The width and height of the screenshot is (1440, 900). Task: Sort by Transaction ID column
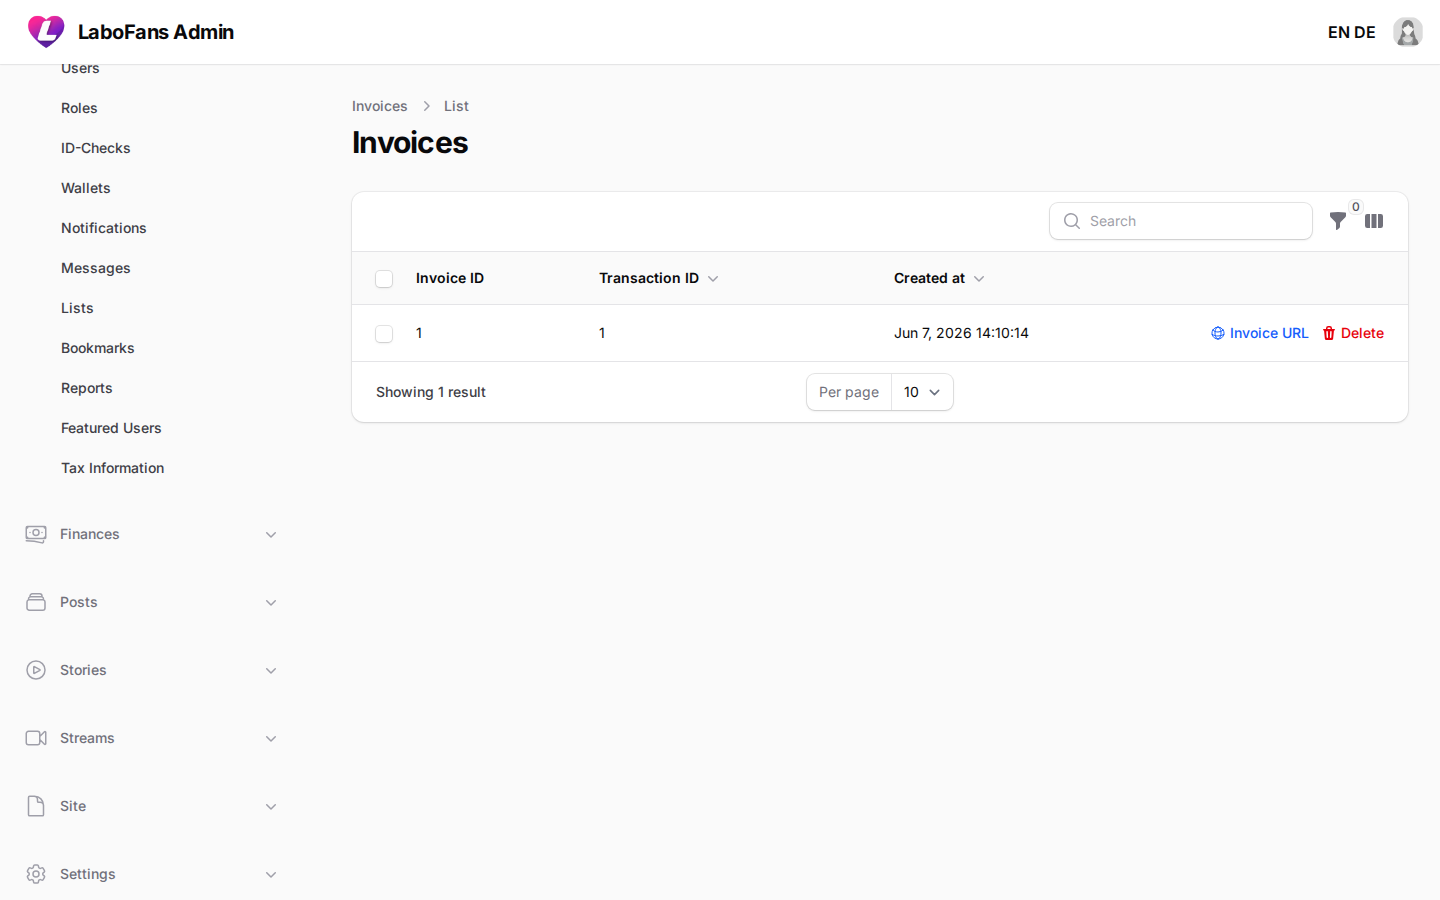(x=658, y=278)
